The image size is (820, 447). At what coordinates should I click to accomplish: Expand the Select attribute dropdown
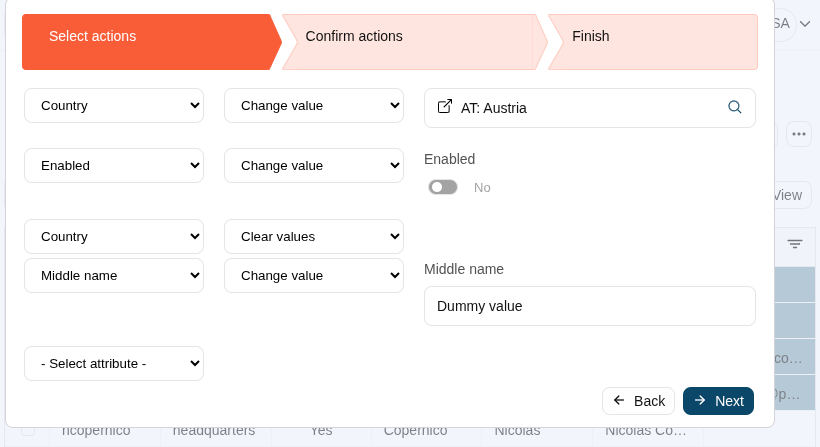click(x=114, y=364)
